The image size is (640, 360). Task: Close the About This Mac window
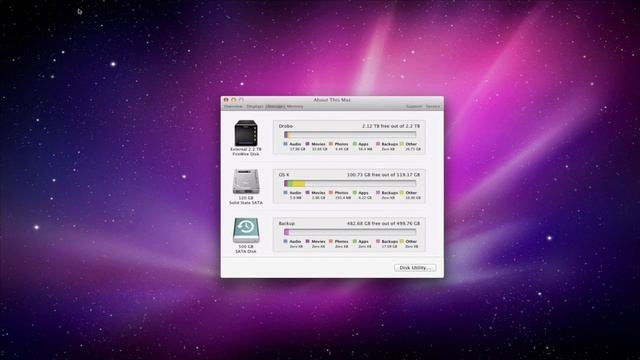(226, 100)
